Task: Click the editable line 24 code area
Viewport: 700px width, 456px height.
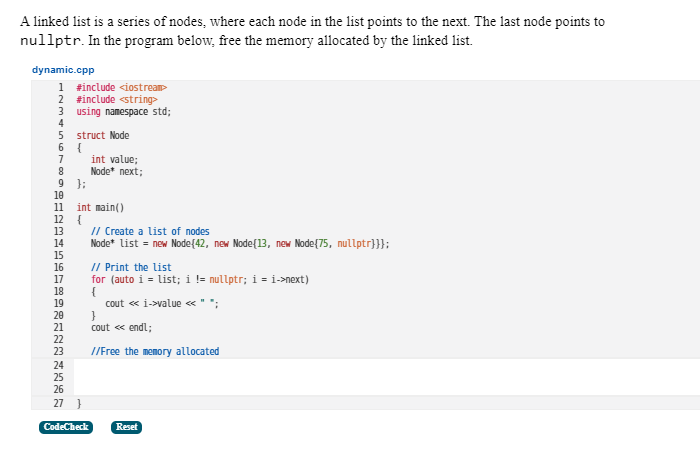Action: coord(387,365)
